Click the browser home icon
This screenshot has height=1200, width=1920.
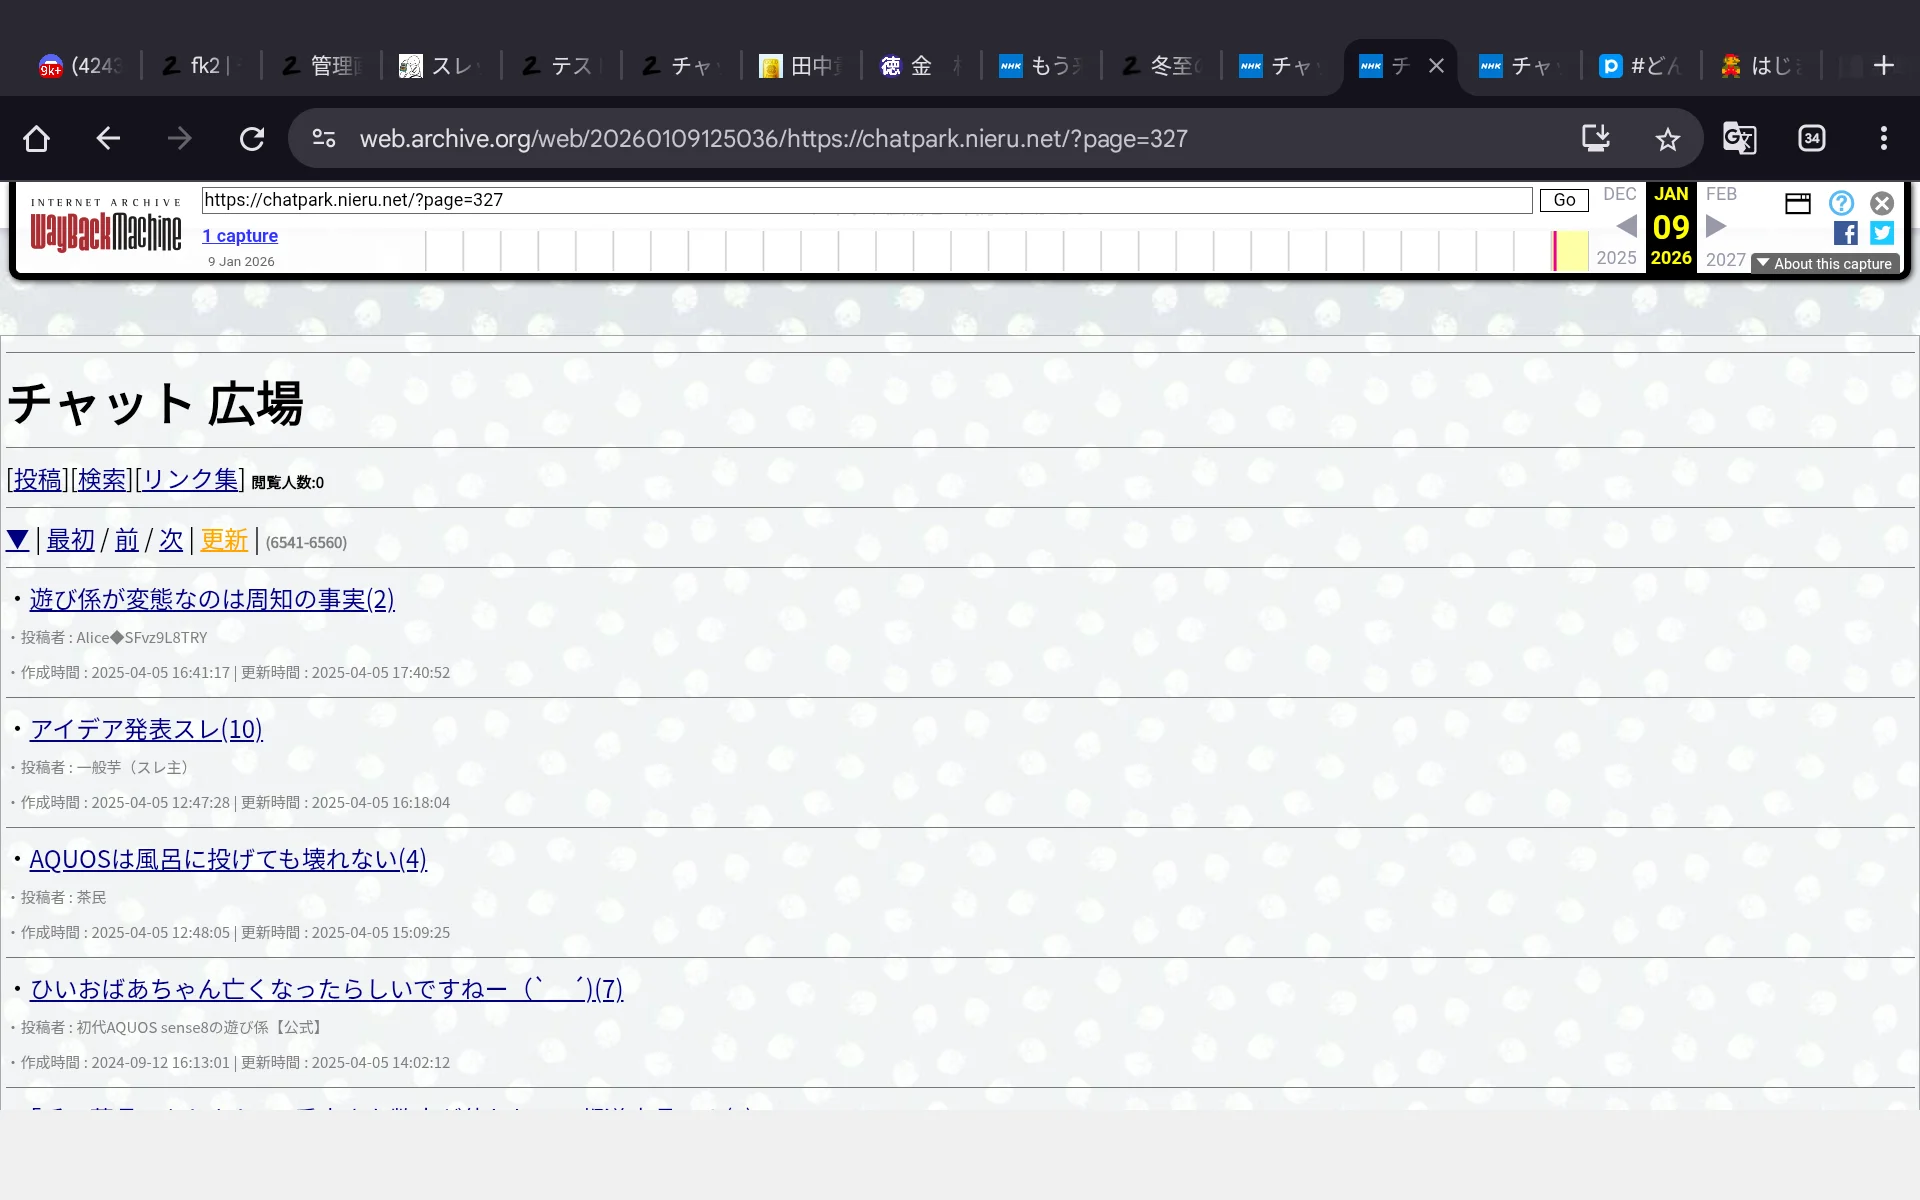tap(37, 138)
